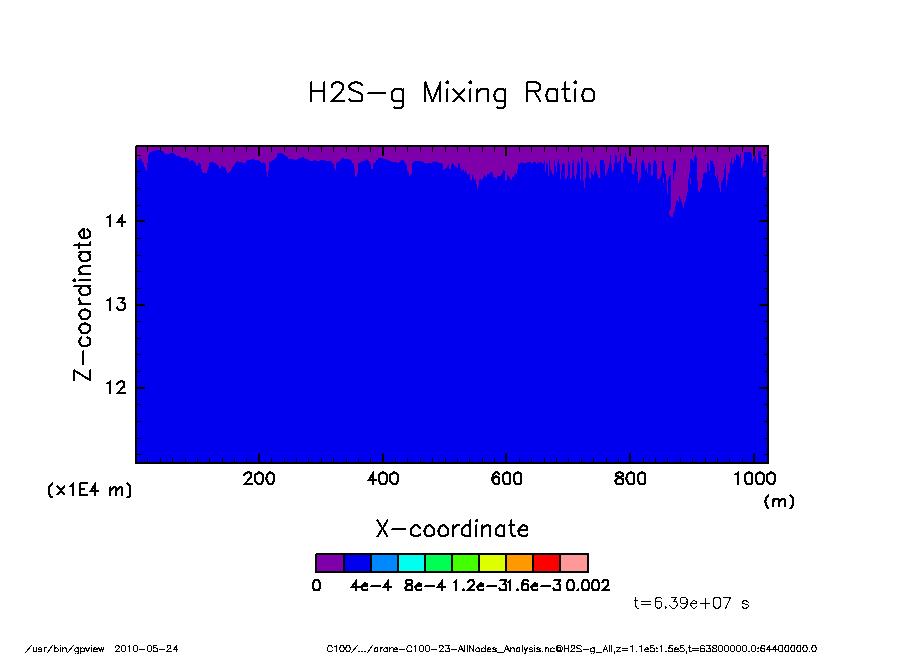Click the 'Z-coordinate' axis label
The height and width of the screenshot is (654, 904).
pyautogui.click(x=82, y=305)
